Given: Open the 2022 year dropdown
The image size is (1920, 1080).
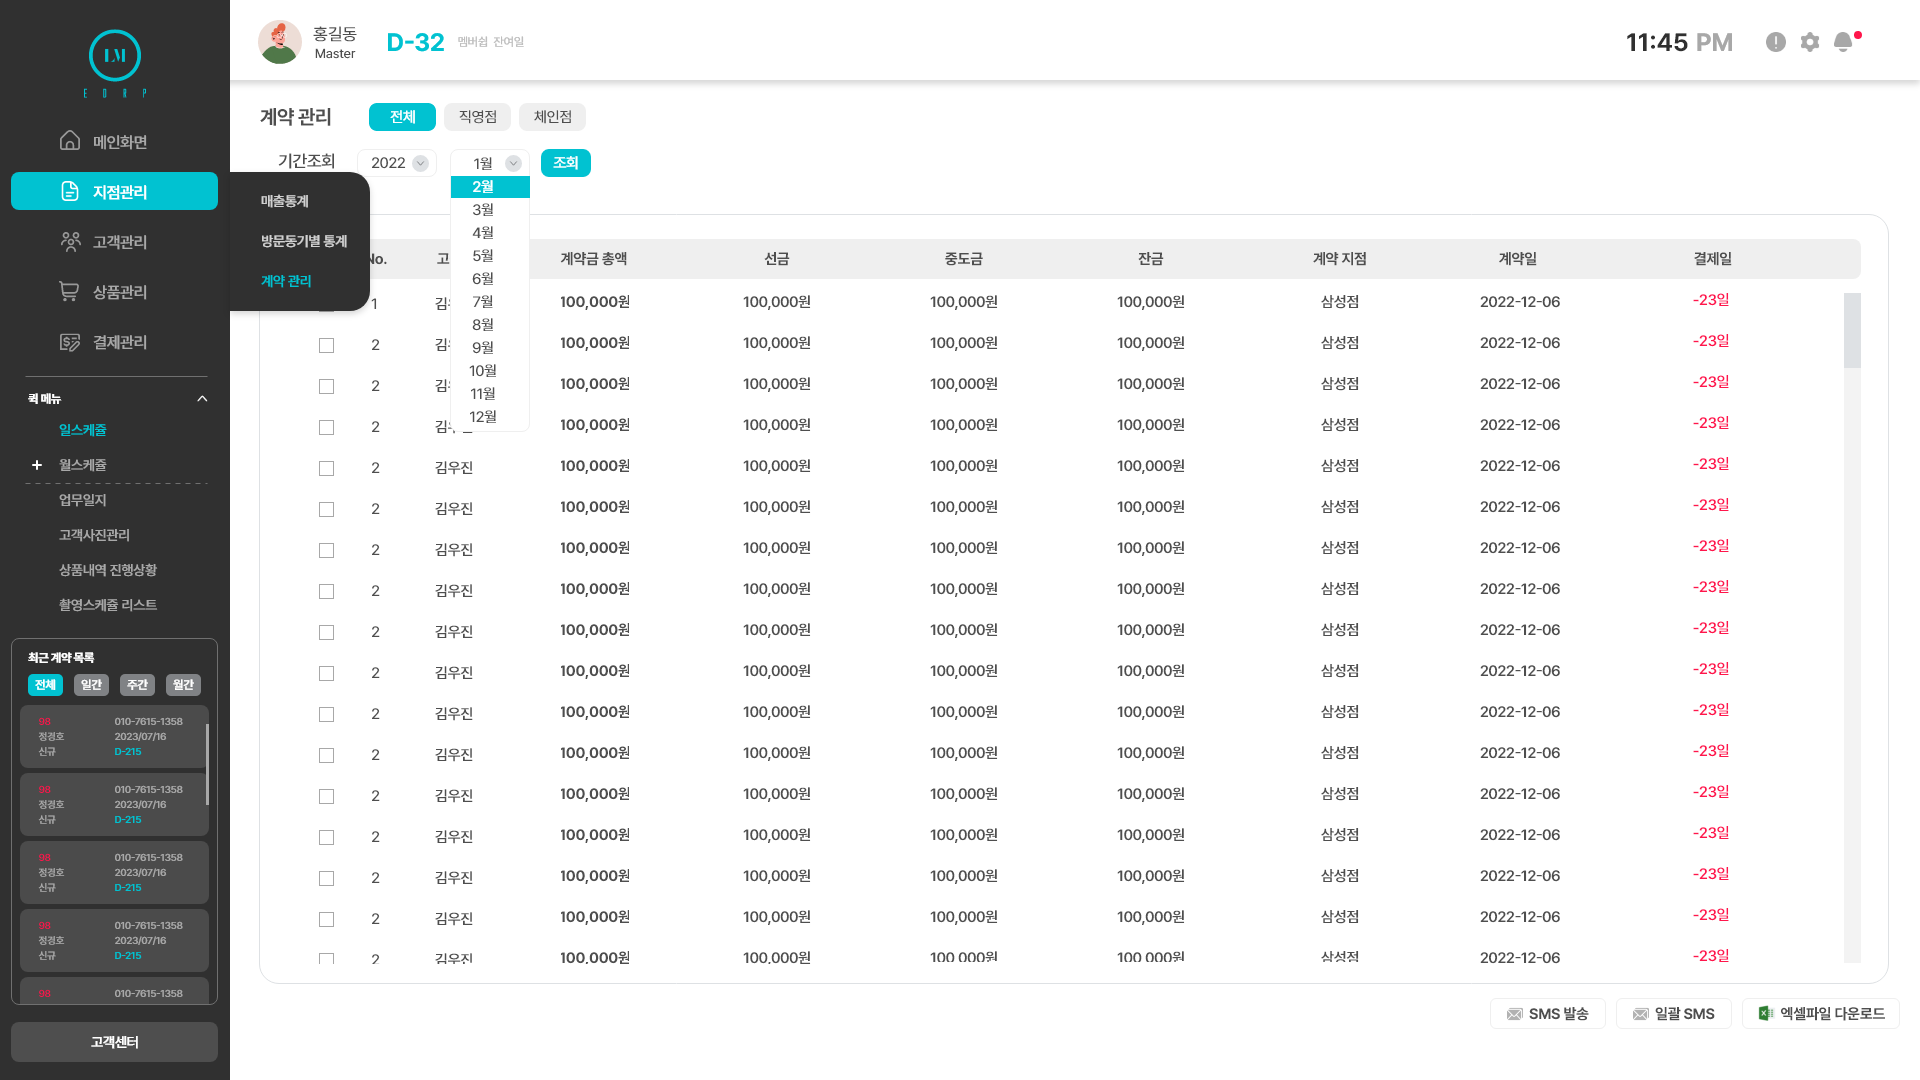Looking at the screenshot, I should coord(397,163).
